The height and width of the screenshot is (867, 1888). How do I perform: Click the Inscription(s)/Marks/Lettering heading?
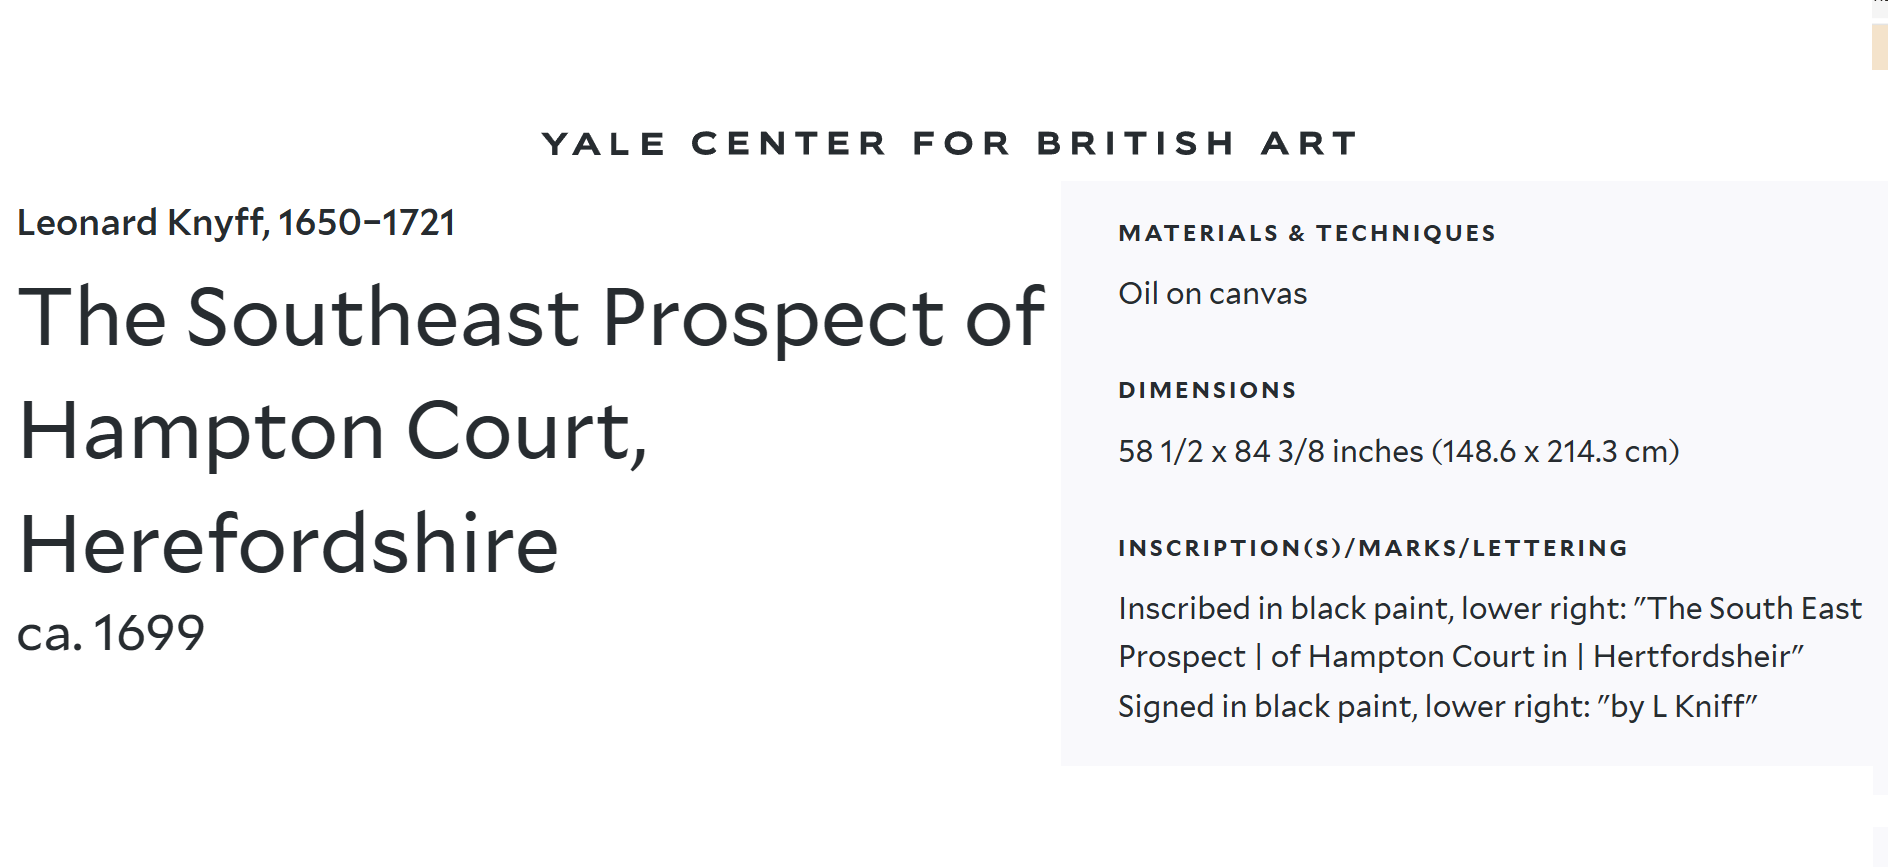[x=1373, y=549]
